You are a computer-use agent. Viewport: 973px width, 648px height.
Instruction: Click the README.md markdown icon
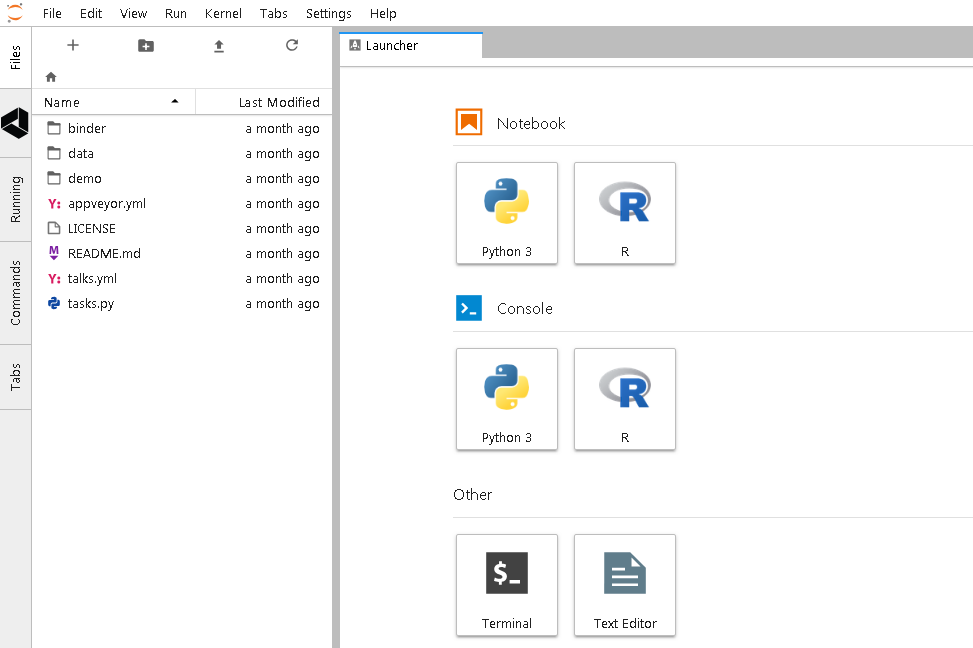[54, 253]
